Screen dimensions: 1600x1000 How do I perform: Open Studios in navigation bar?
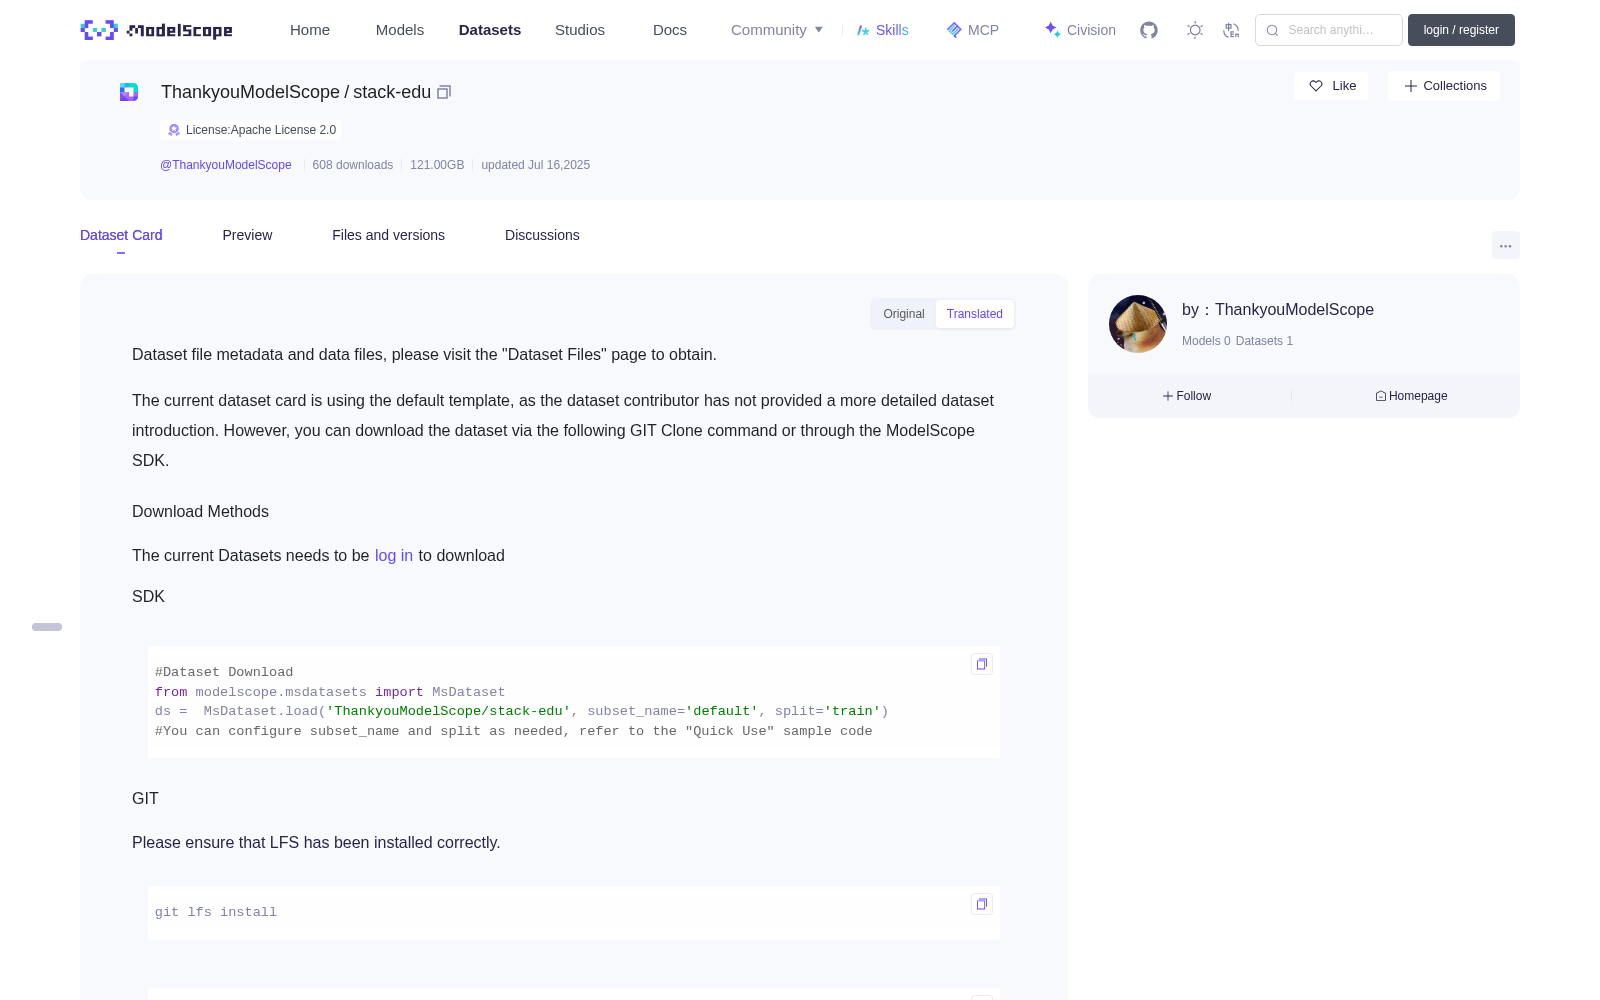[x=580, y=30]
